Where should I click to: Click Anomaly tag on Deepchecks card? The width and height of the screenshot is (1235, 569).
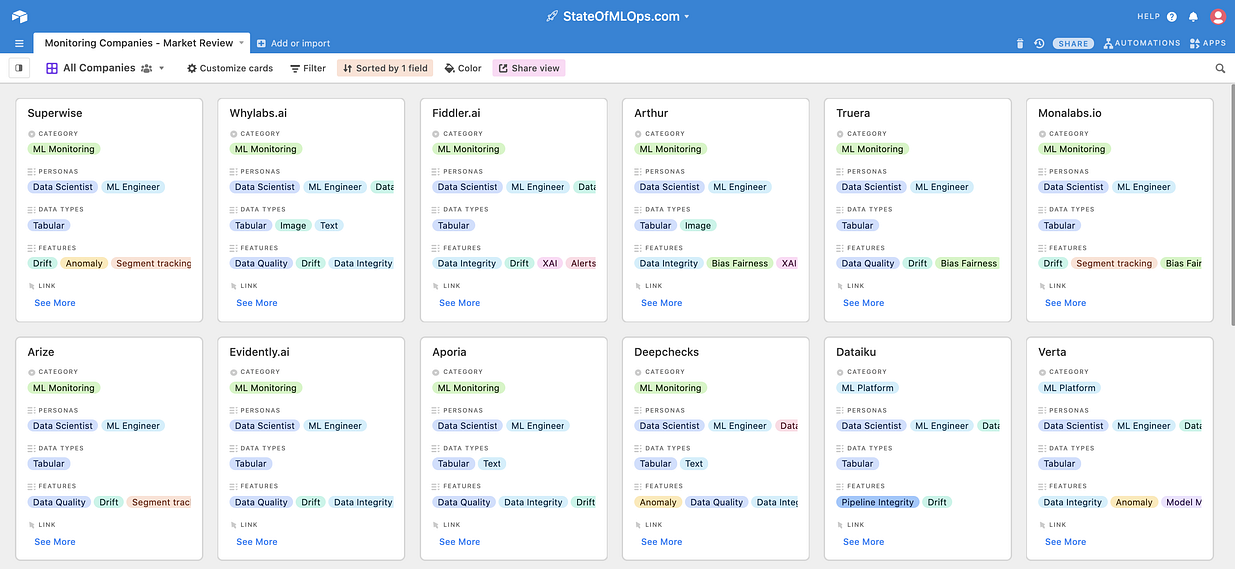click(x=658, y=503)
